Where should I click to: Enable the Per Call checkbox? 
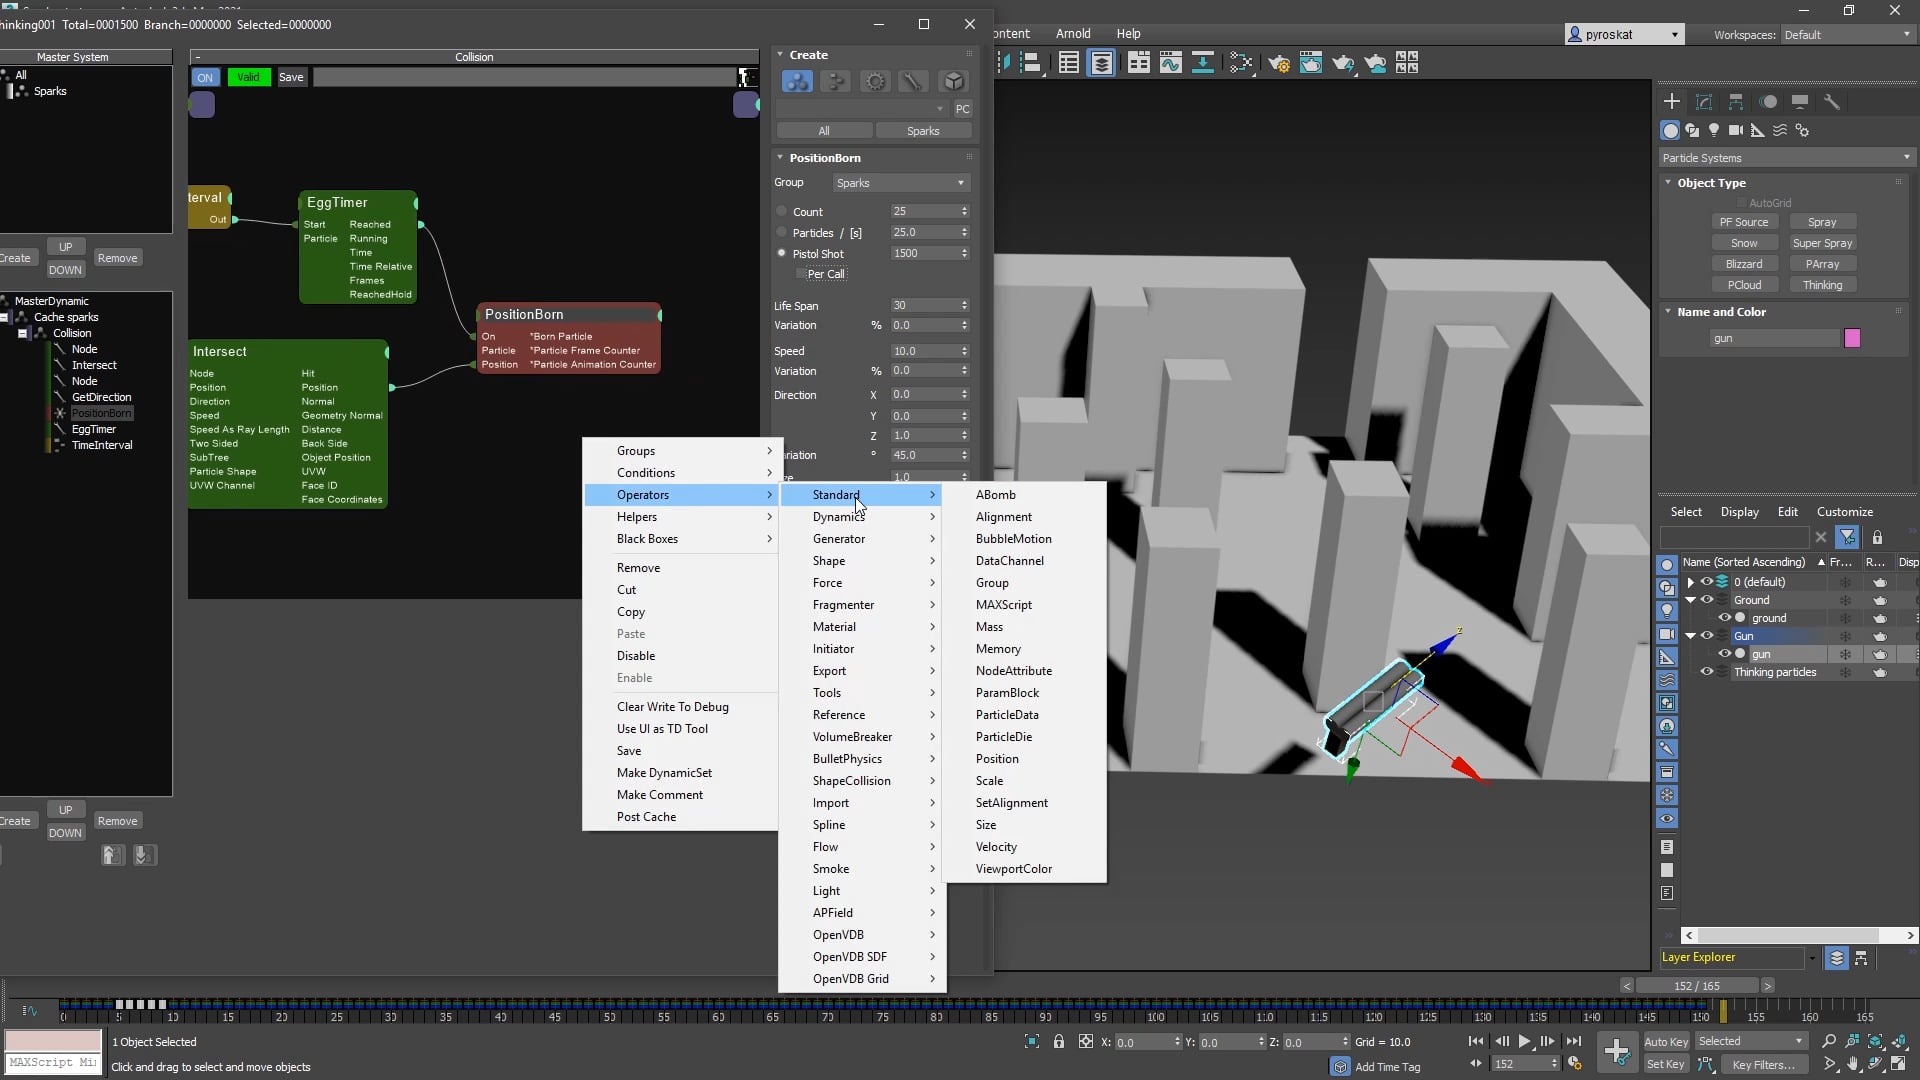[801, 274]
